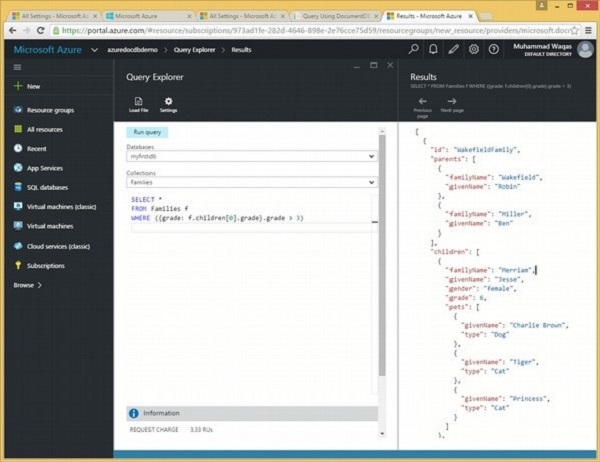600x462 pixels.
Task: Open SQL databases in sidebar
Action: (48, 187)
